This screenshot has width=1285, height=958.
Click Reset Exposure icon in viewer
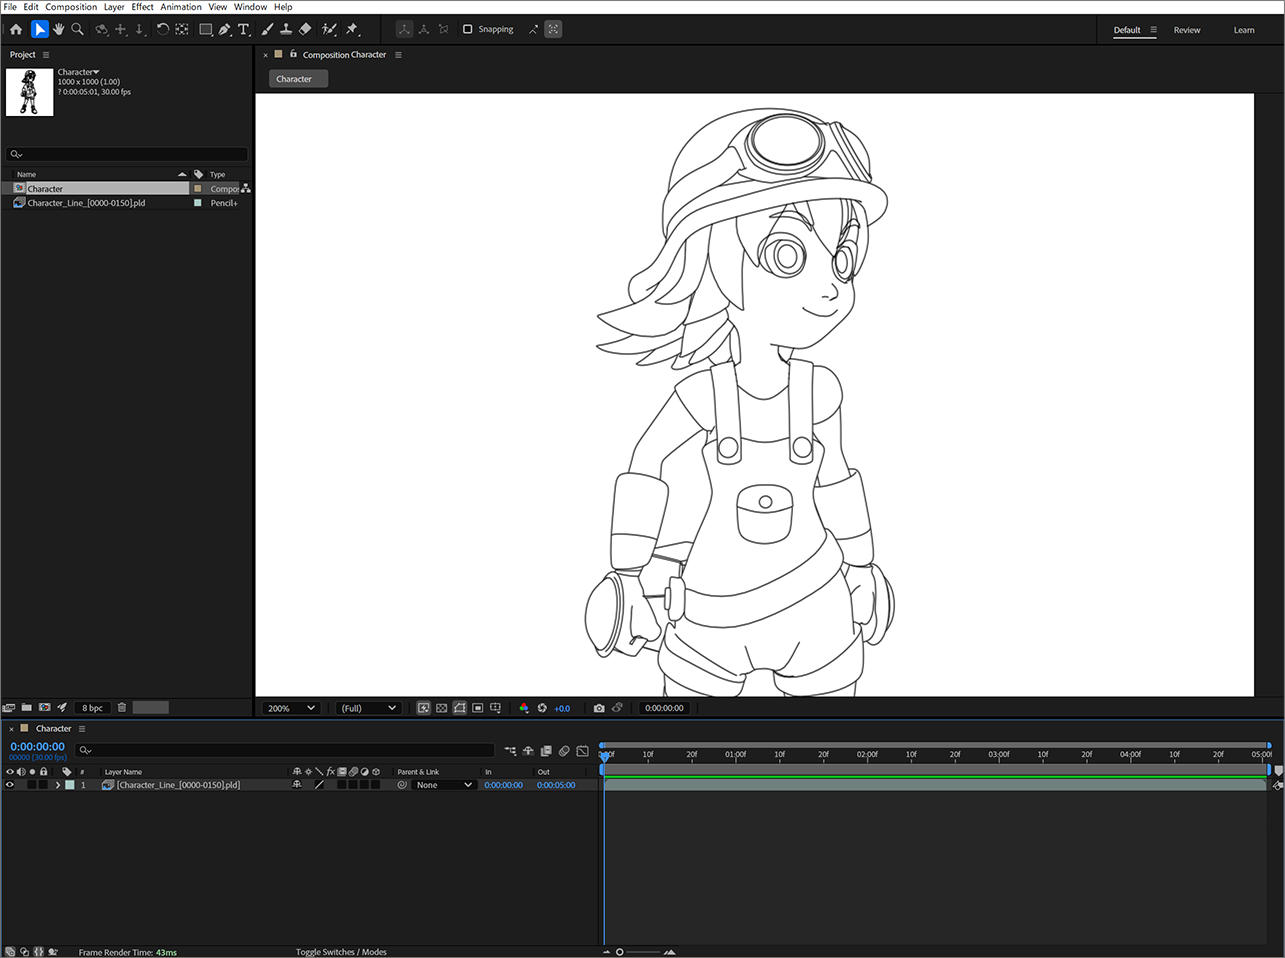(x=542, y=708)
